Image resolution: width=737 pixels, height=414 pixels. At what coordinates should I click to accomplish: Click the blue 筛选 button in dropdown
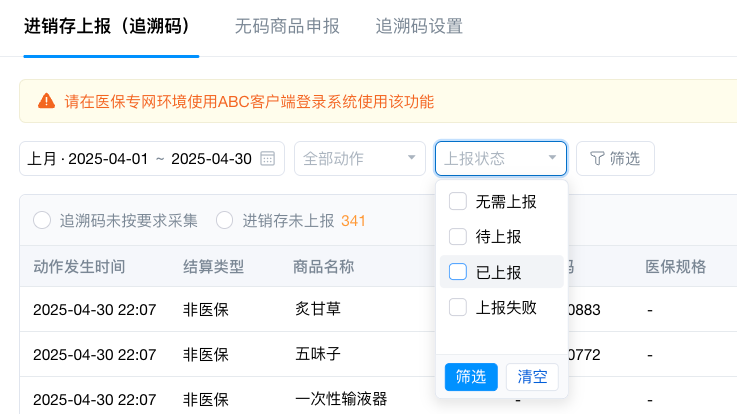tap(471, 377)
